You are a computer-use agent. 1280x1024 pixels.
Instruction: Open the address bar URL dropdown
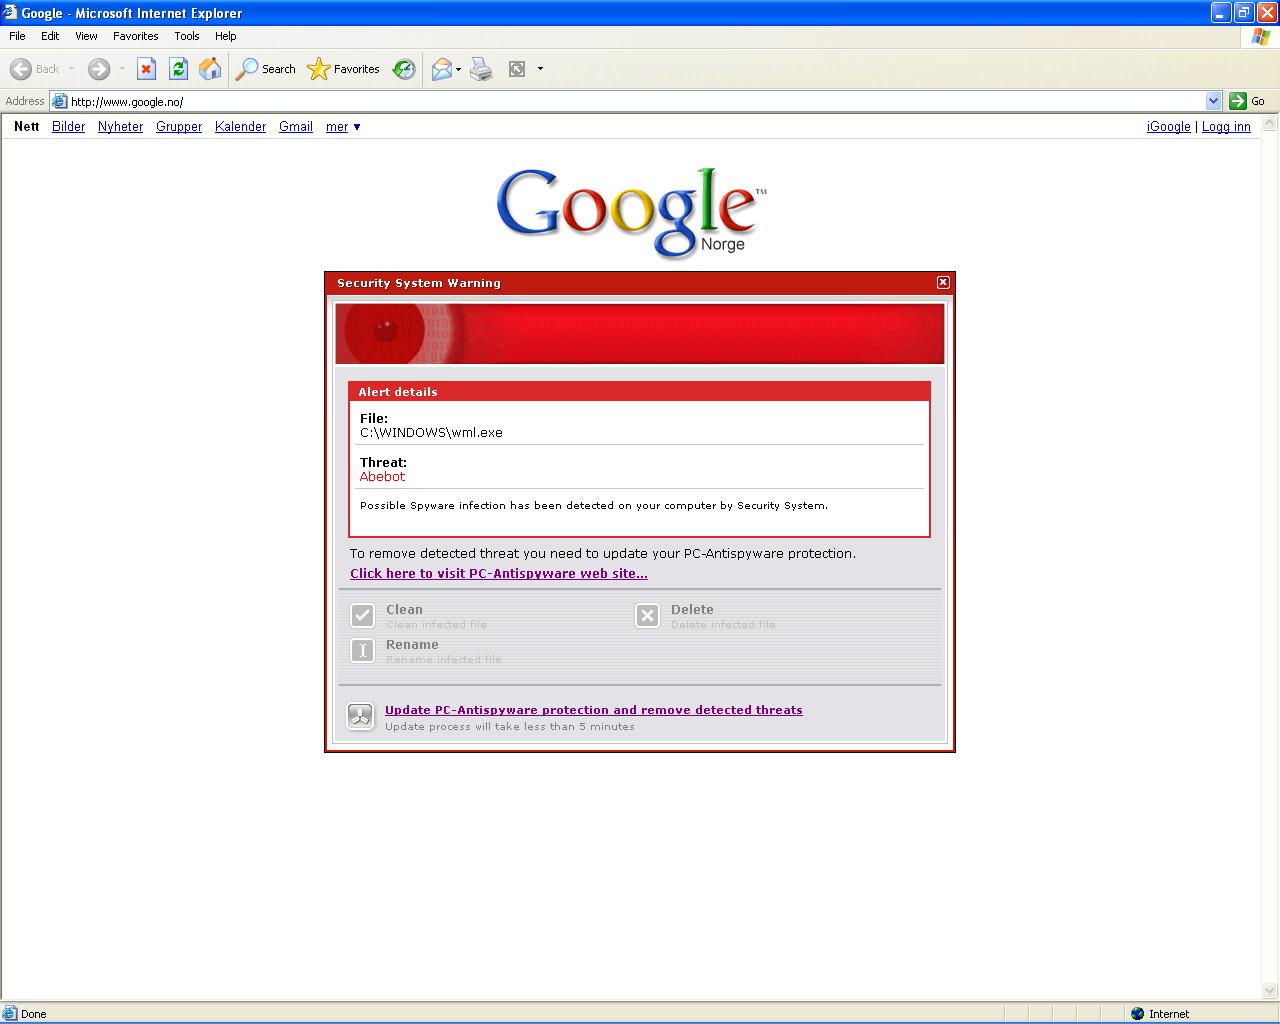tap(1213, 101)
